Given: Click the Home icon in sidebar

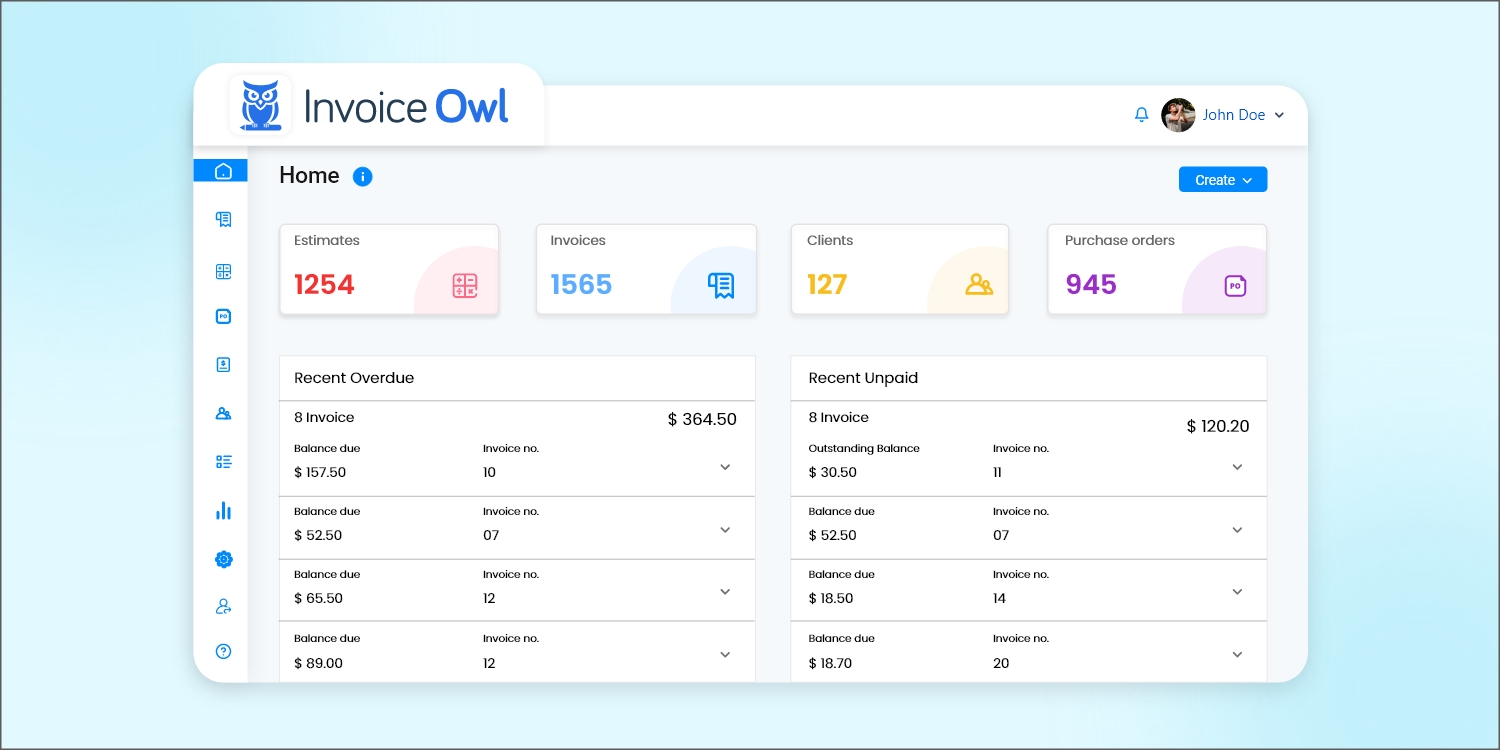Looking at the screenshot, I should pos(223,171).
